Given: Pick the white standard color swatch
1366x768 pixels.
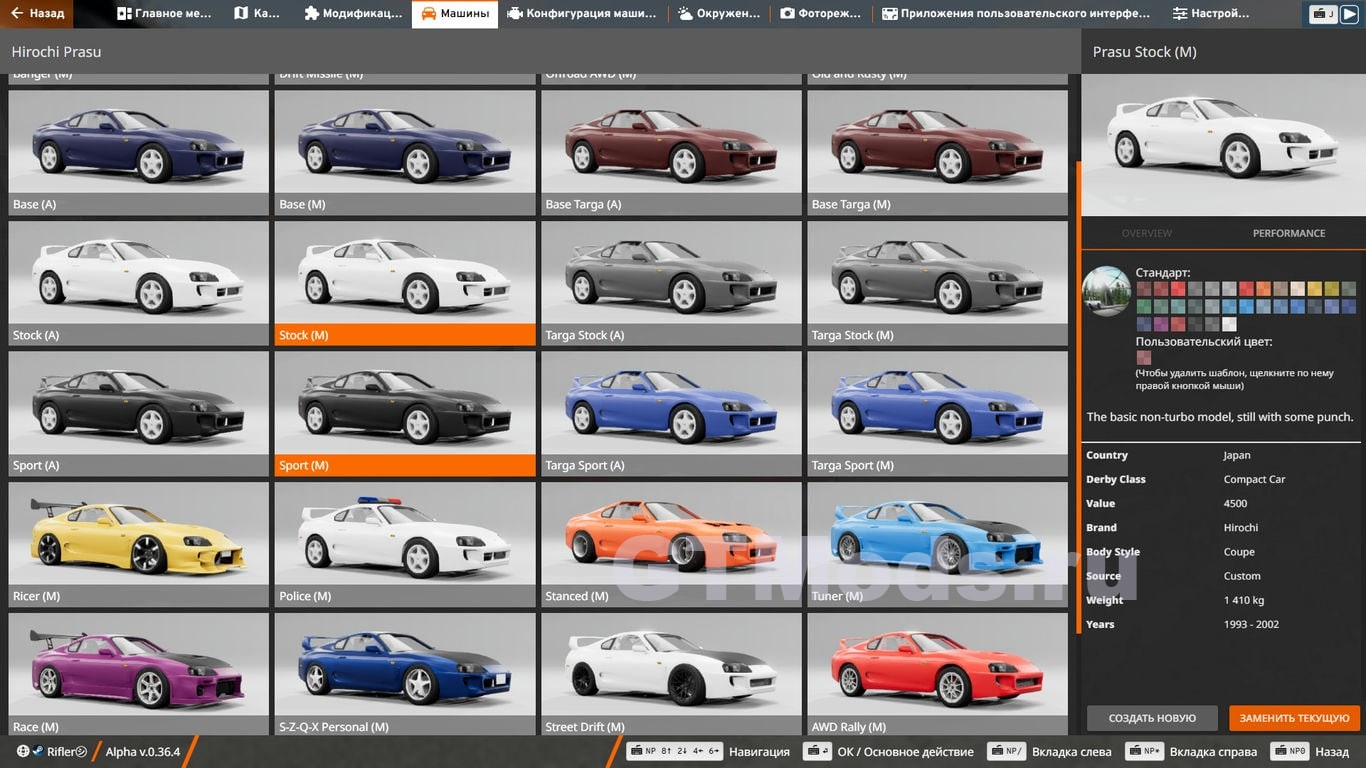Looking at the screenshot, I should [x=1229, y=324].
